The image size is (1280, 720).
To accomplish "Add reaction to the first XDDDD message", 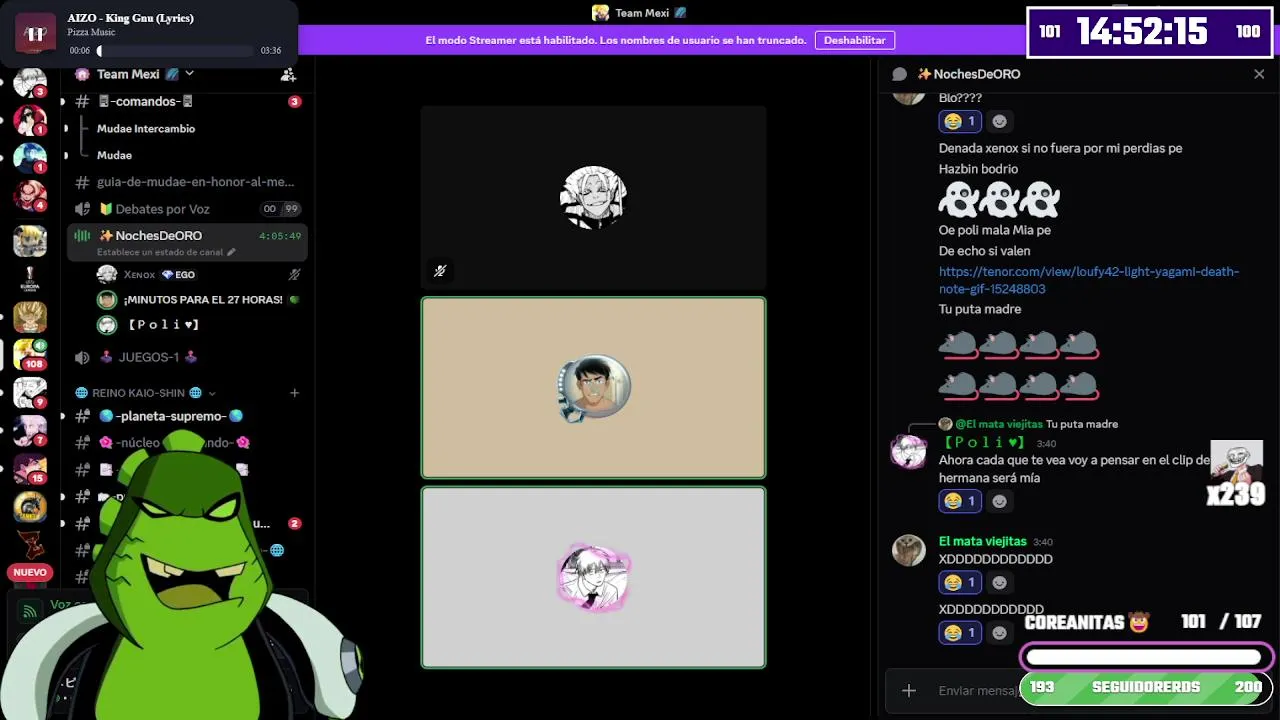I will 999,582.
